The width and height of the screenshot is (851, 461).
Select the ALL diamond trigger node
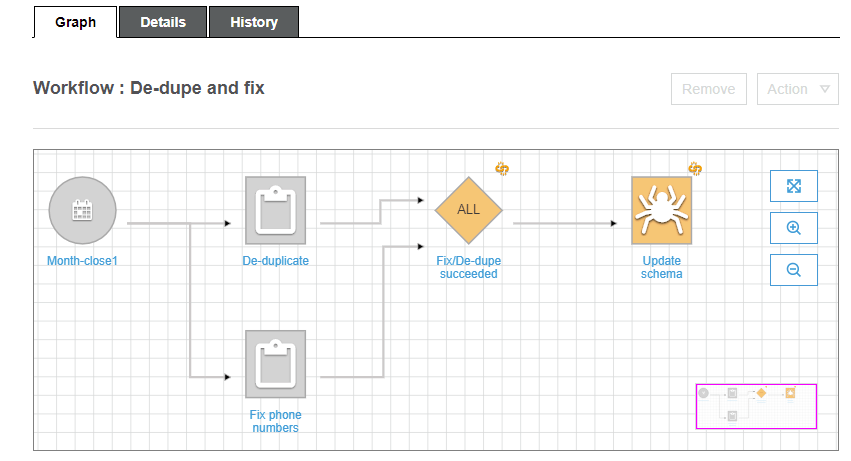pos(468,210)
